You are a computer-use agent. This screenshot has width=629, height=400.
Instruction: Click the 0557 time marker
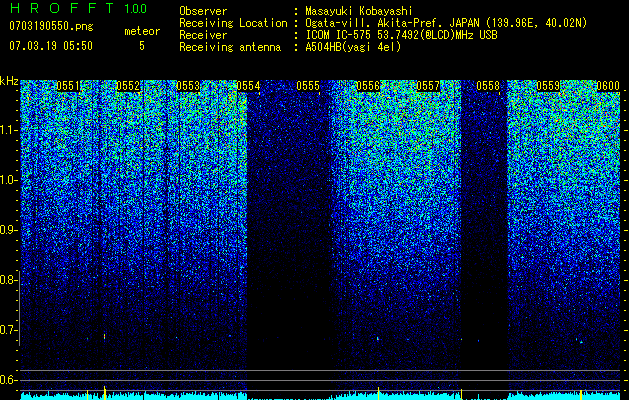coord(428,86)
